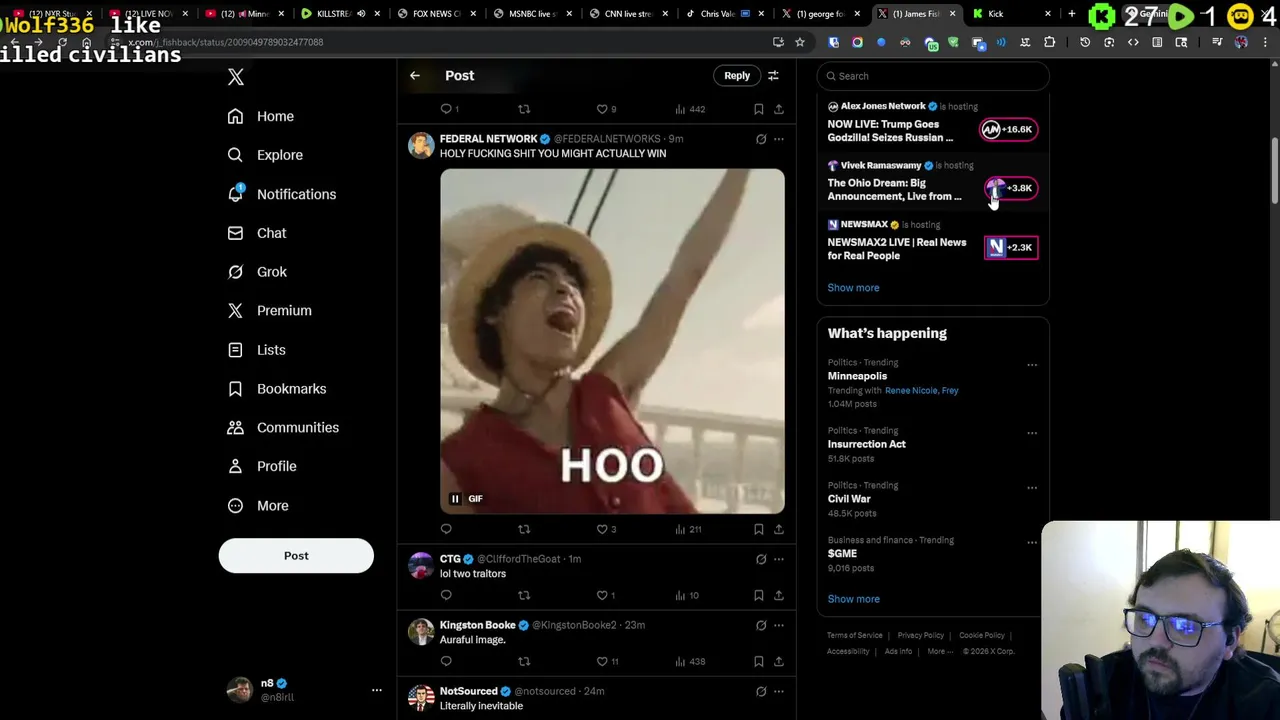Open Grok icon on FEDERAL NETWORK post
This screenshot has height=720, width=1280.
761,139
